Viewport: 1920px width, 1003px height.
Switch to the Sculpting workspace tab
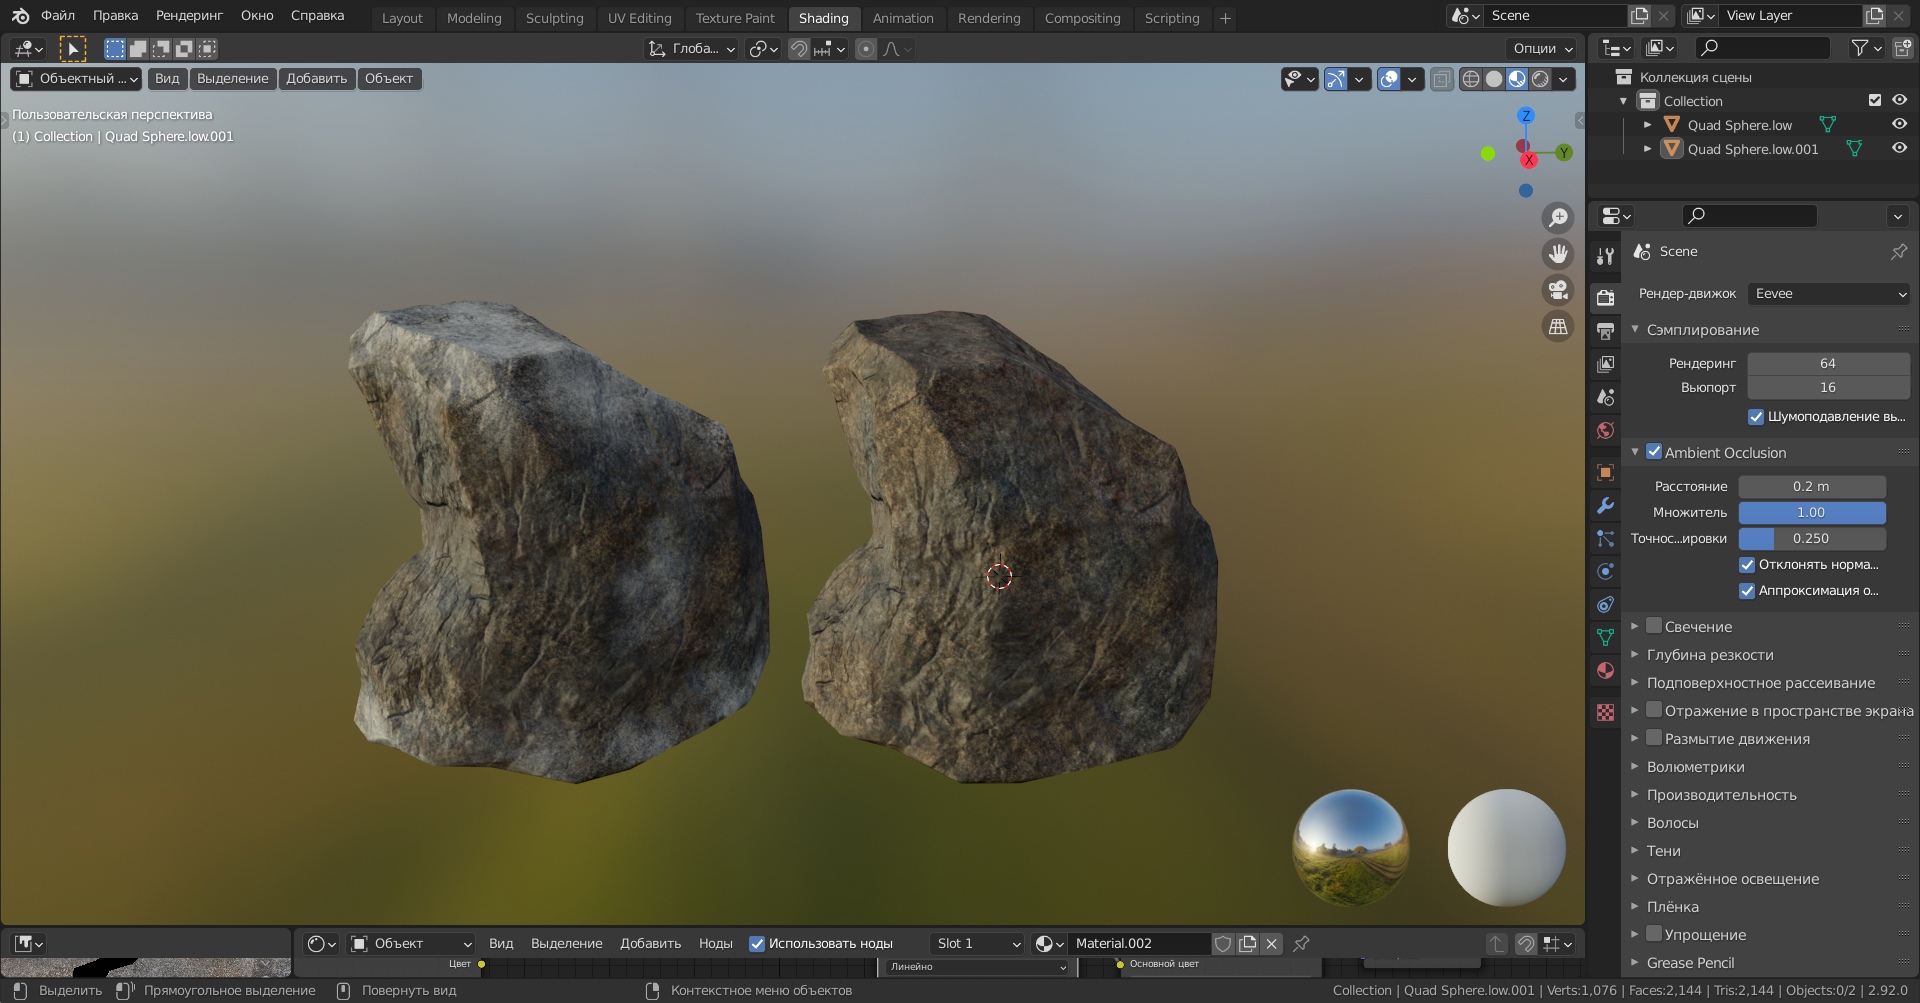click(554, 18)
